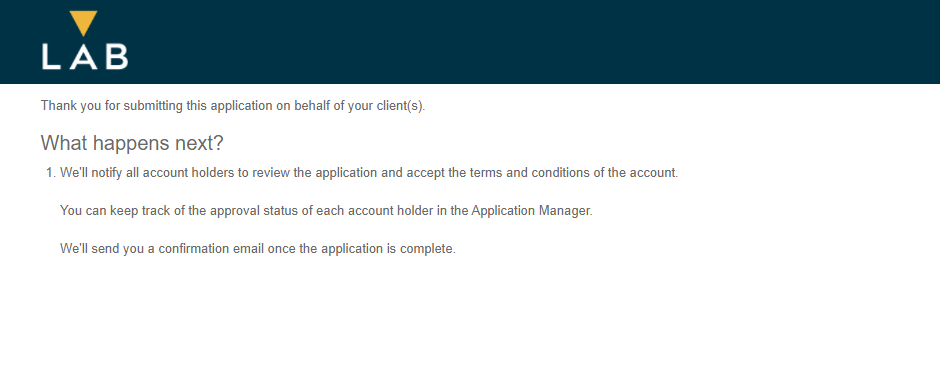Click the phrase 'each account holder'
Image resolution: width=940 pixels, height=375 pixels.
pos(369,211)
